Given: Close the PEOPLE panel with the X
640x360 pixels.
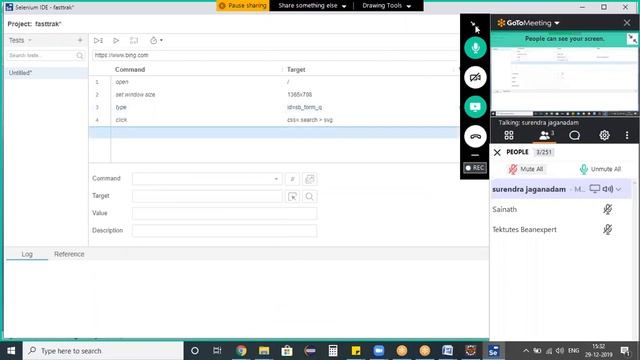Looking at the screenshot, I should 497,152.
